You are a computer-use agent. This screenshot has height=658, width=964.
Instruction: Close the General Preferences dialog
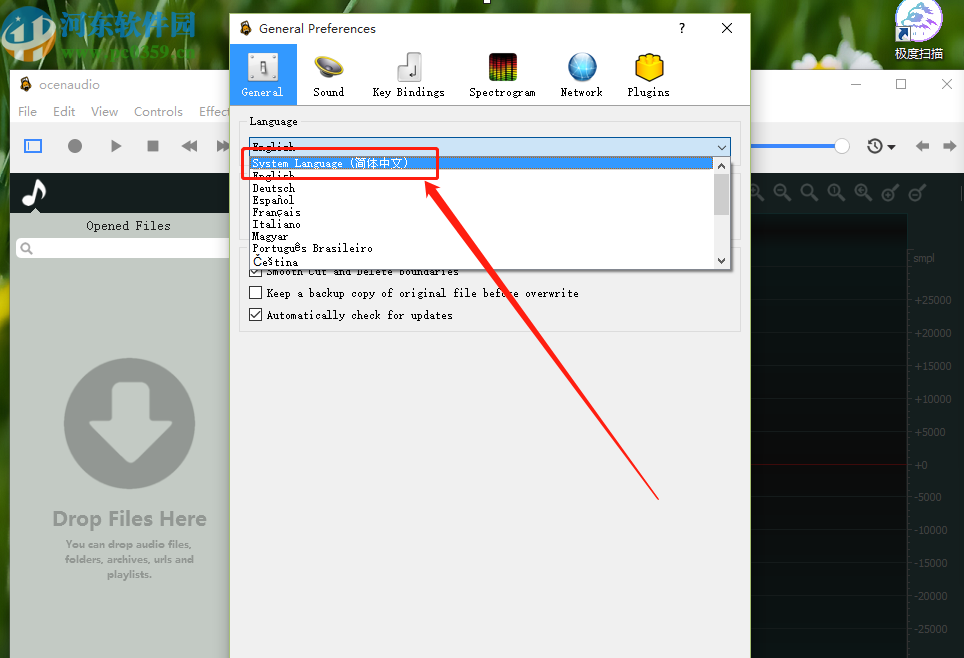coord(727,28)
